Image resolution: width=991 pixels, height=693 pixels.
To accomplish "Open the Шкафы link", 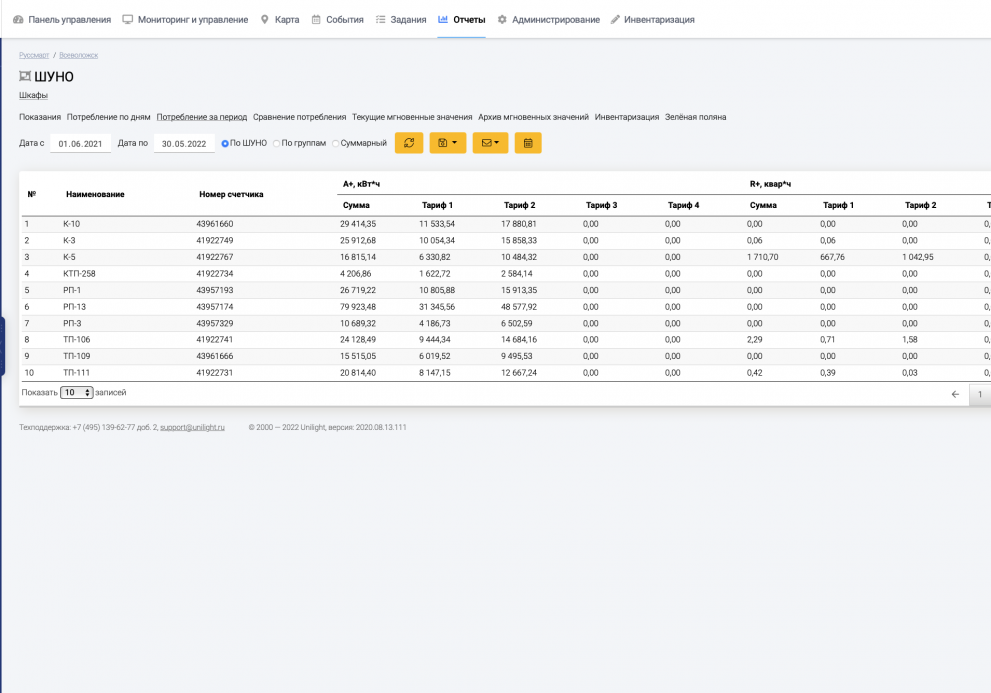I will click(x=33, y=96).
